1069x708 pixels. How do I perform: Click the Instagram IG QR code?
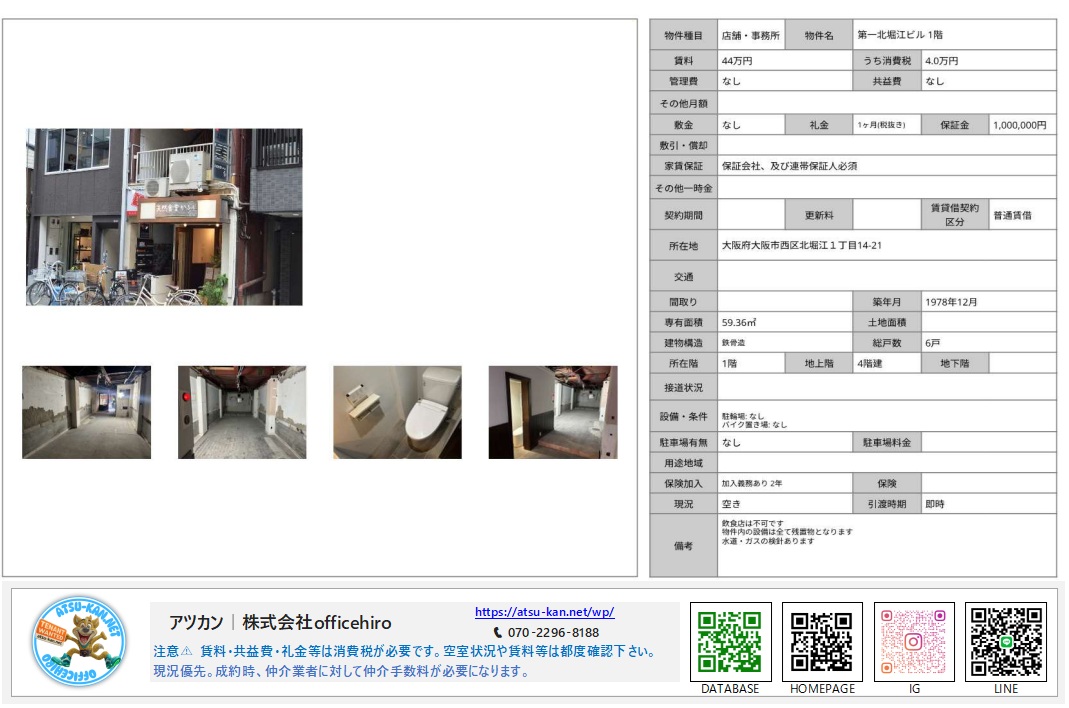tap(914, 641)
